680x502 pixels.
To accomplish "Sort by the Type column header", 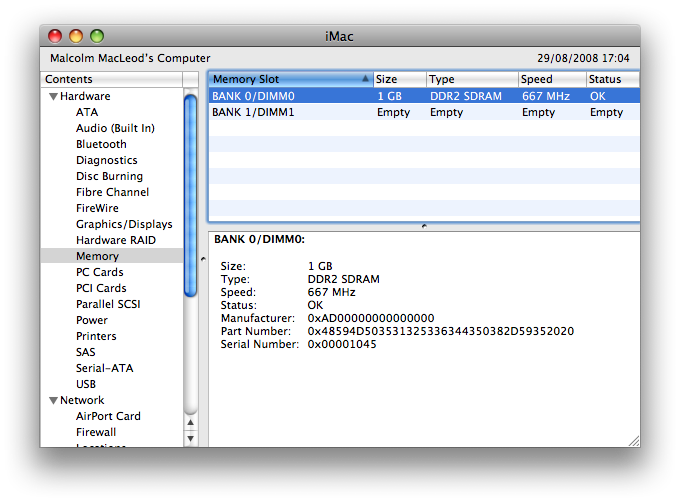I will pyautogui.click(x=472, y=79).
